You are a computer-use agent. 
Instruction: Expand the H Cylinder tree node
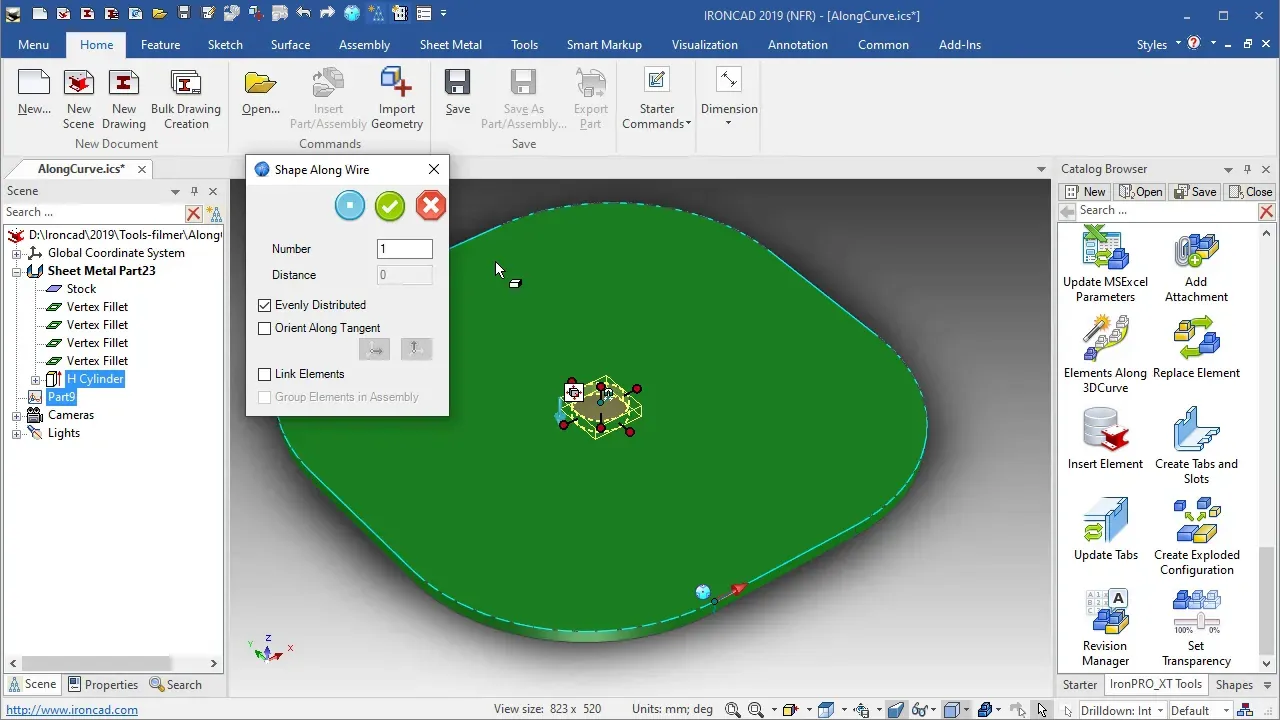tap(35, 380)
